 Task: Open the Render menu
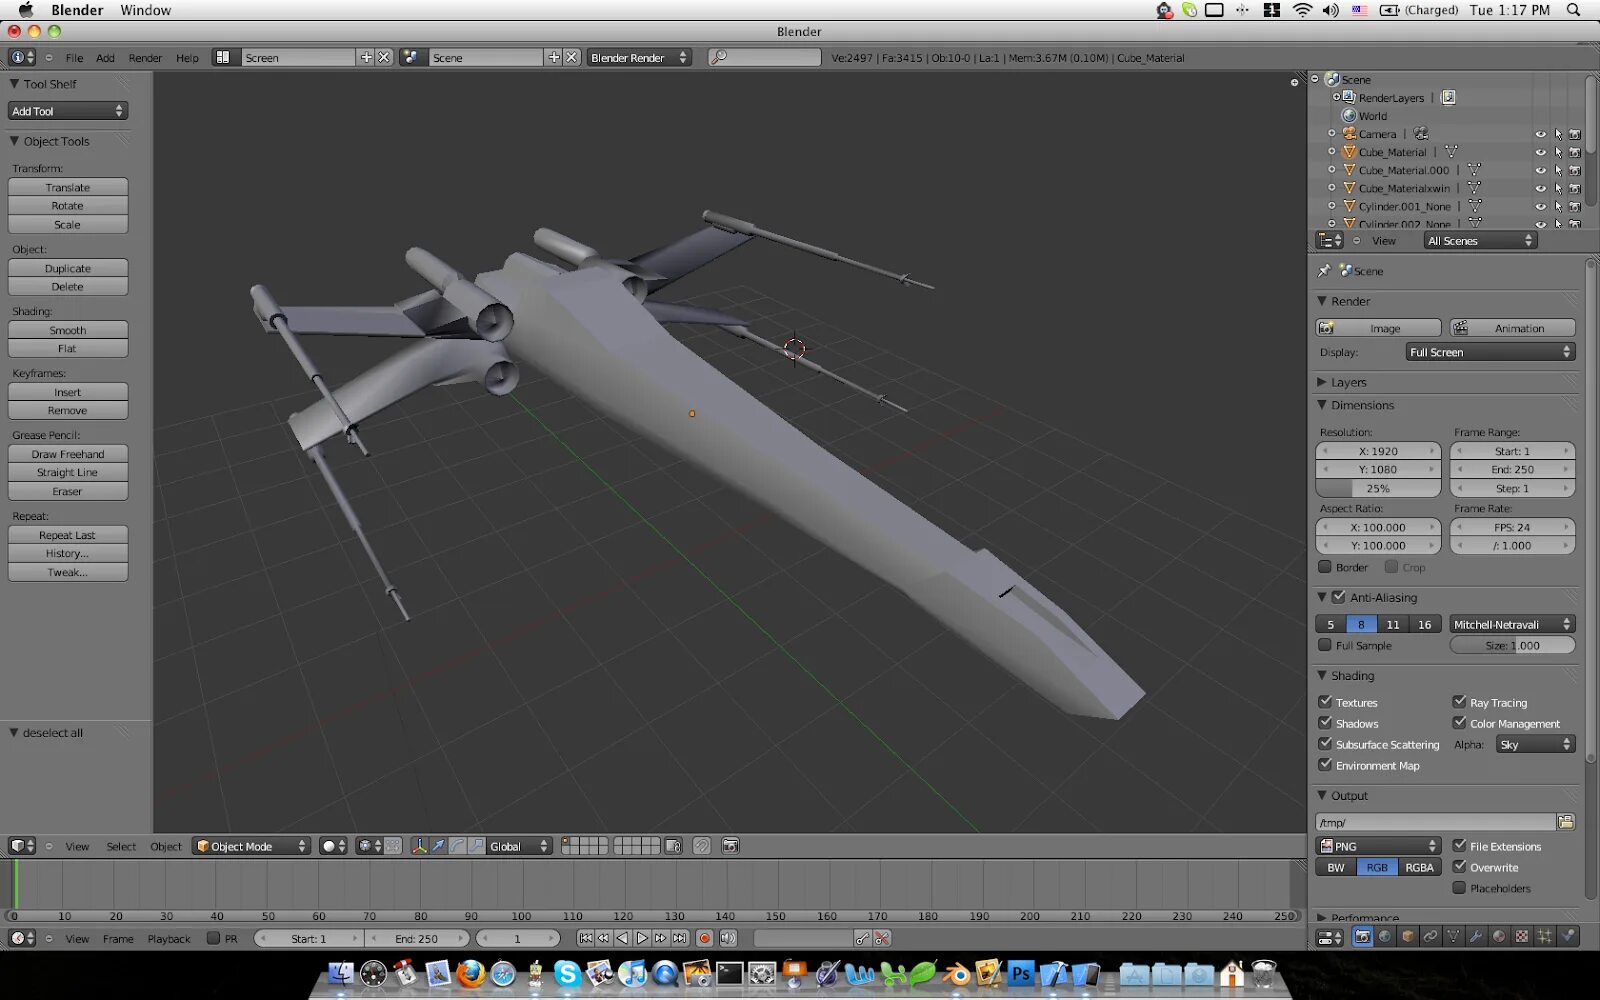pos(145,58)
